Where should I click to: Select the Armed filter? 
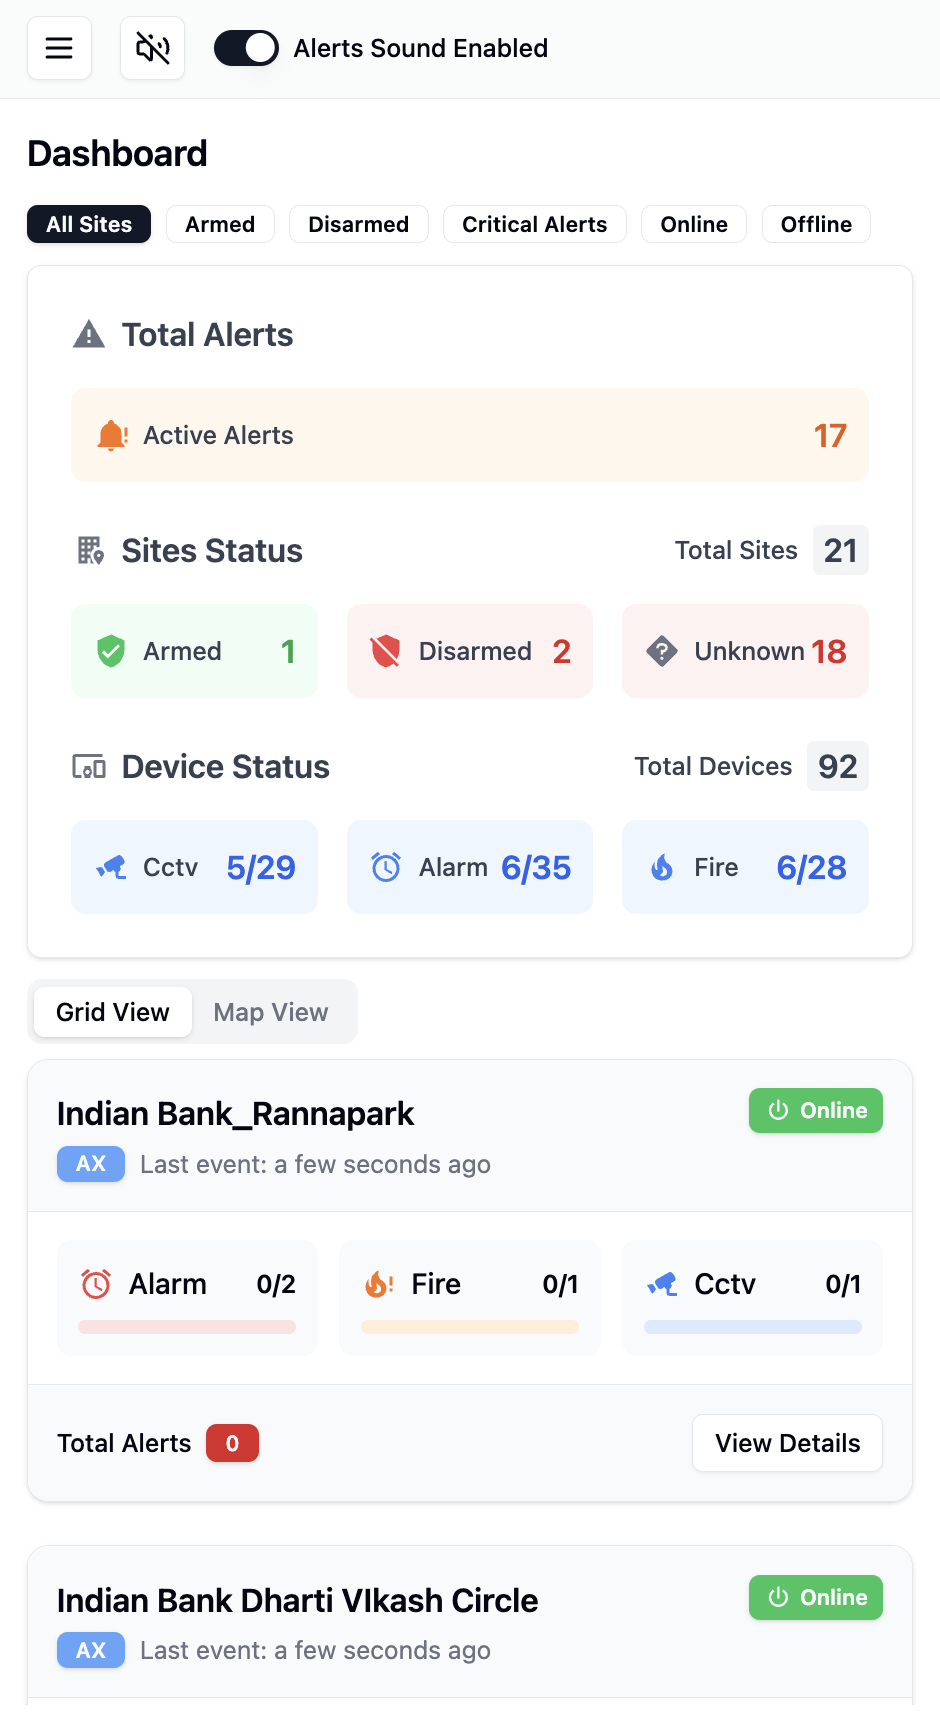tap(220, 224)
